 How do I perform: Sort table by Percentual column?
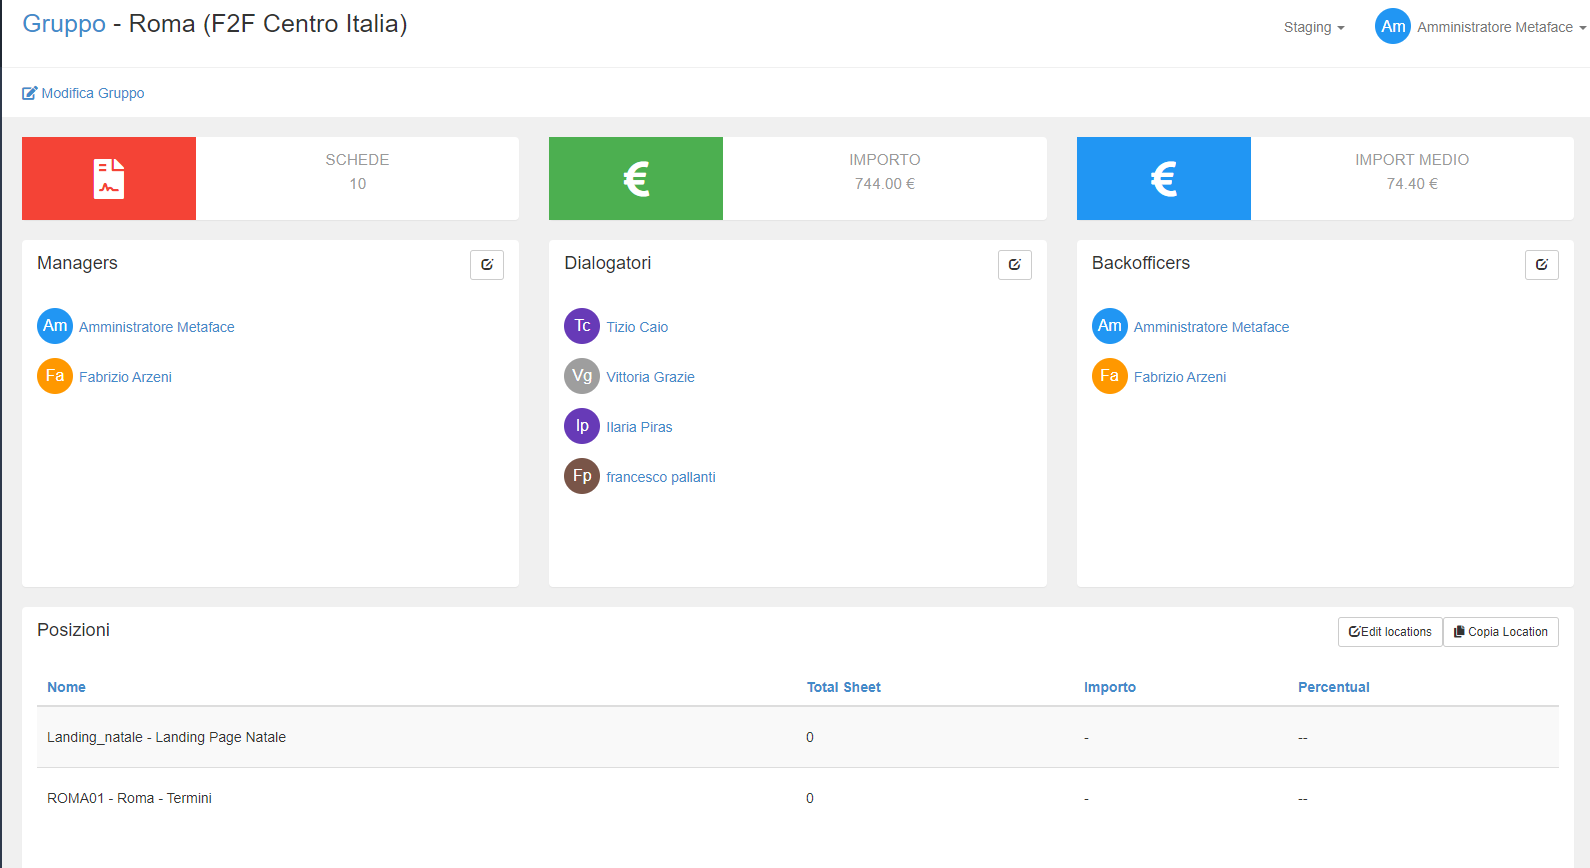pyautogui.click(x=1333, y=687)
